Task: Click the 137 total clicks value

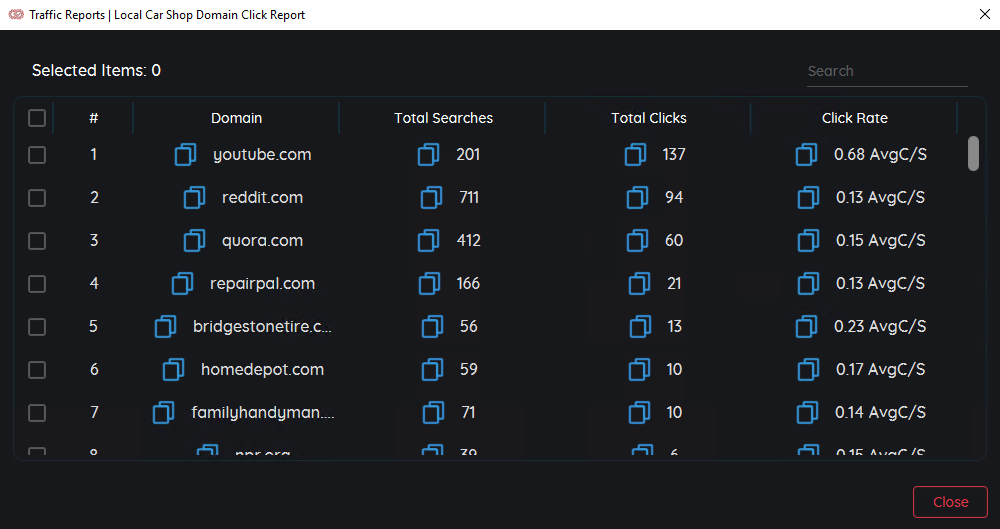Action: pos(674,154)
